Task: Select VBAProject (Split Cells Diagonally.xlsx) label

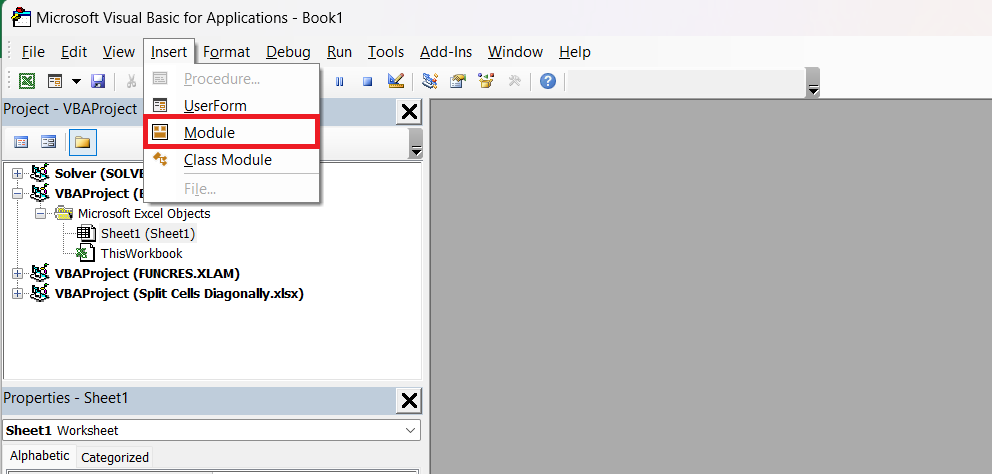Action: tap(180, 294)
